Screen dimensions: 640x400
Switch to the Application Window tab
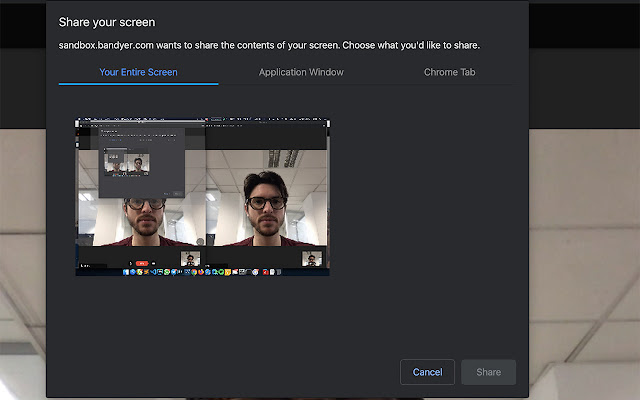coord(301,72)
